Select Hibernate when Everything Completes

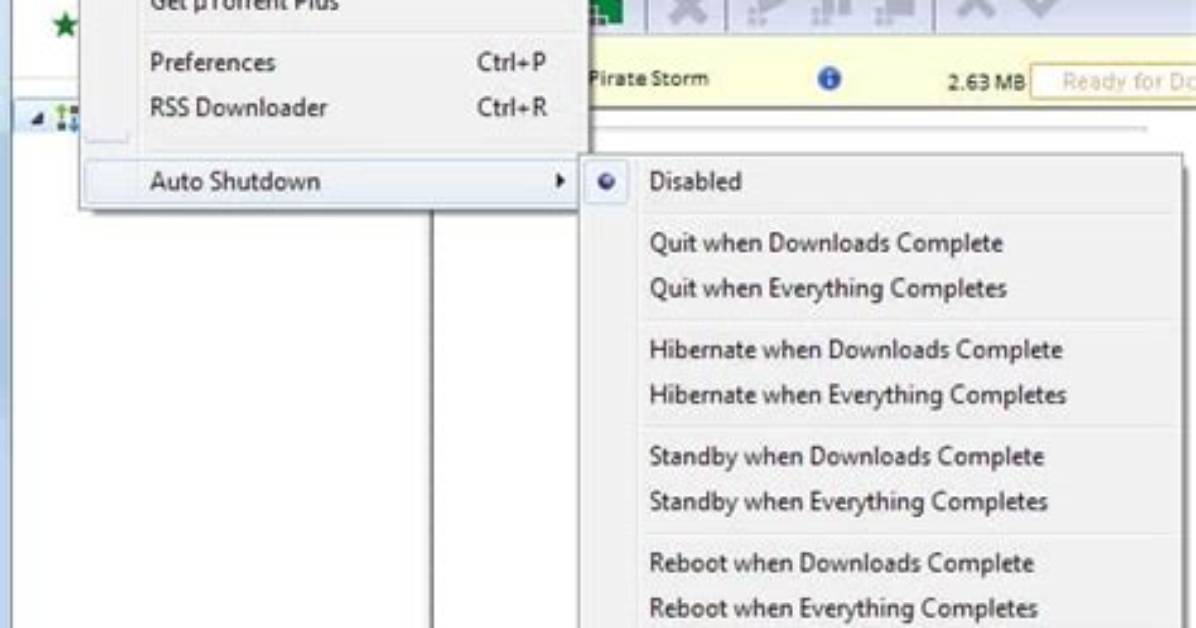[x=857, y=395]
